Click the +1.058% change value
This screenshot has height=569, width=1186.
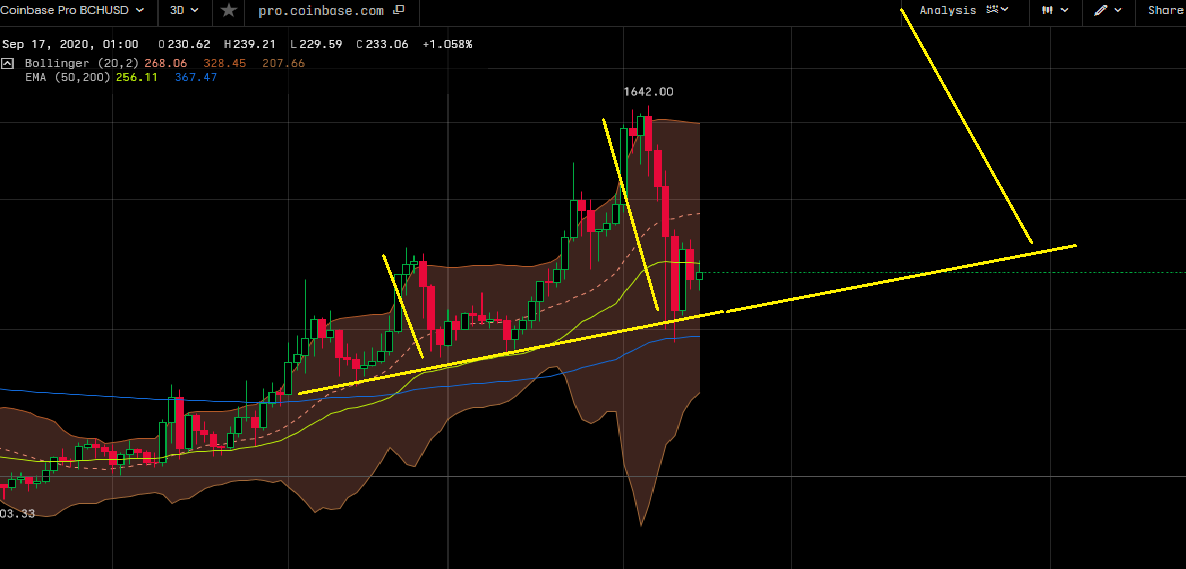click(447, 45)
